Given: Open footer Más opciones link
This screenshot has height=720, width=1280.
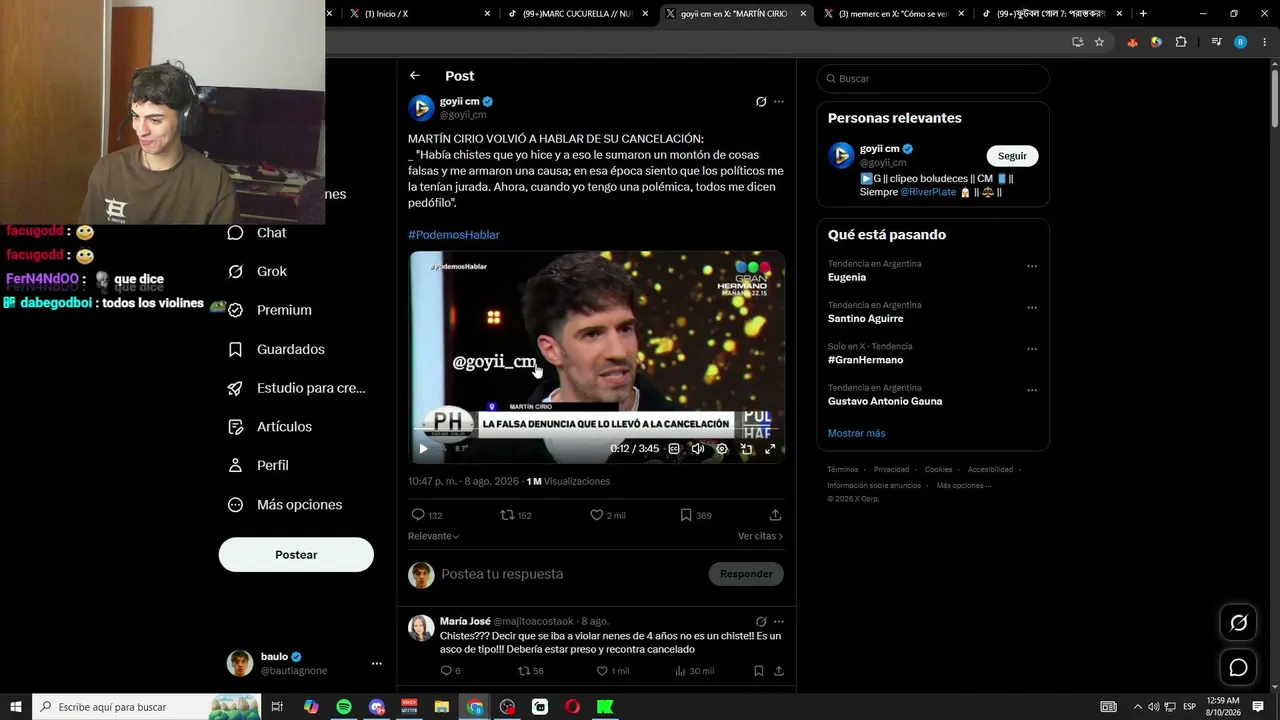Looking at the screenshot, I should point(964,486).
